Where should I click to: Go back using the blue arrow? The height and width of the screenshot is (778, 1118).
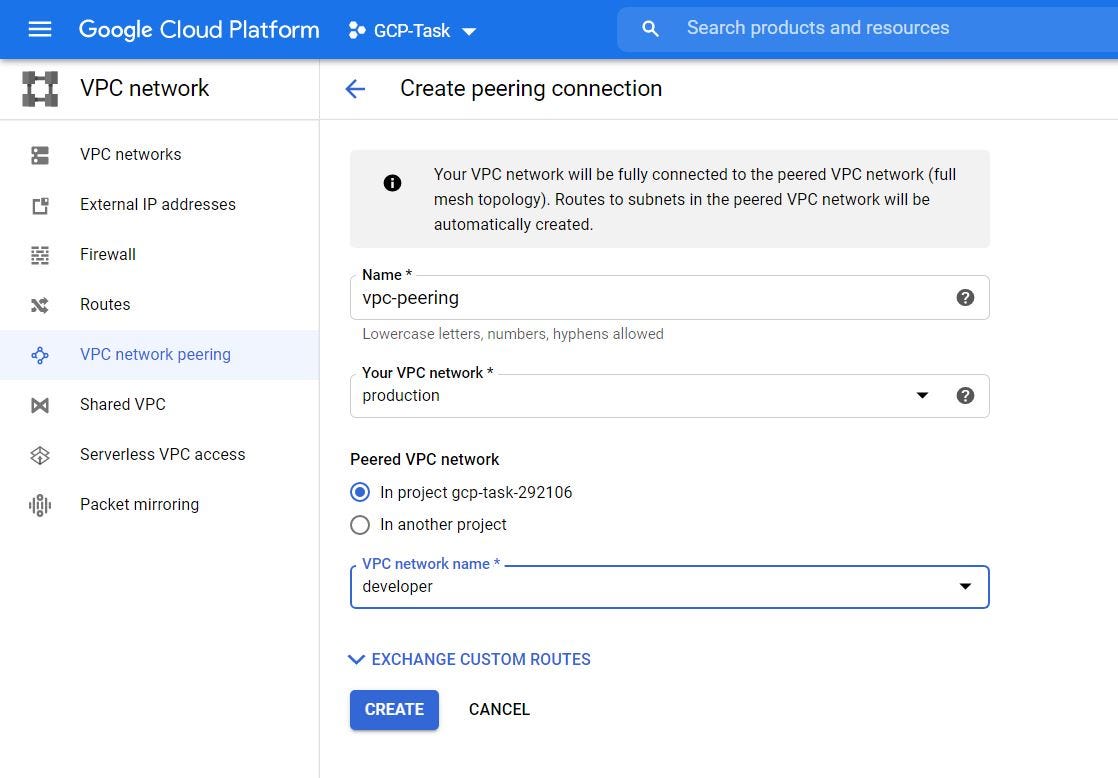tap(355, 89)
